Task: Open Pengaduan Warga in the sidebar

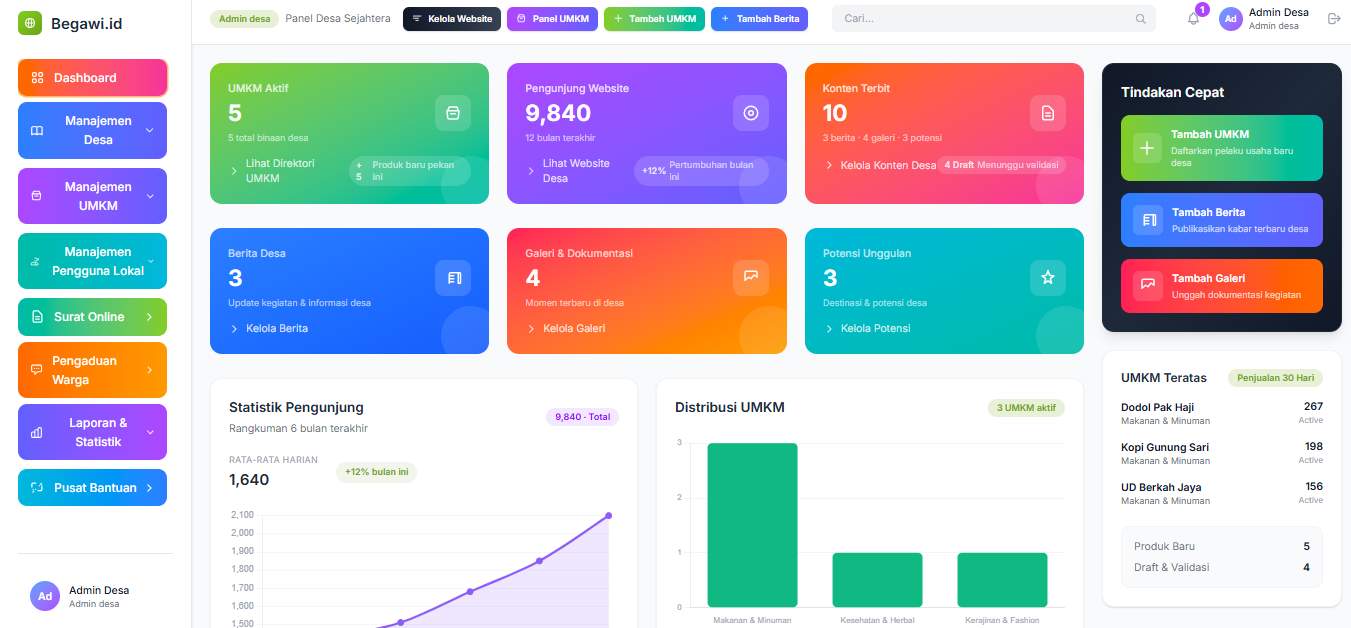Action: point(92,370)
